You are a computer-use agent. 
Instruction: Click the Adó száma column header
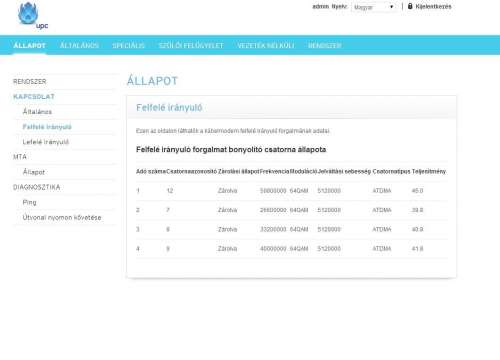pyautogui.click(x=151, y=171)
